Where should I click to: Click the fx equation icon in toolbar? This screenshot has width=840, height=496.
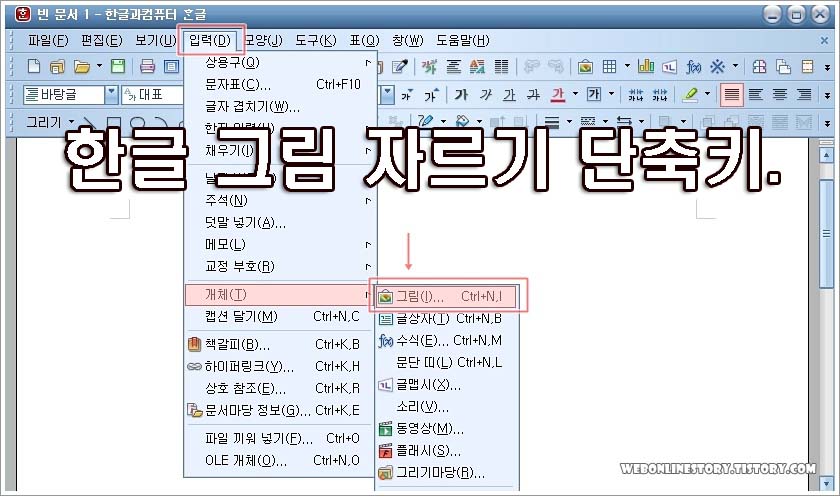click(x=694, y=66)
